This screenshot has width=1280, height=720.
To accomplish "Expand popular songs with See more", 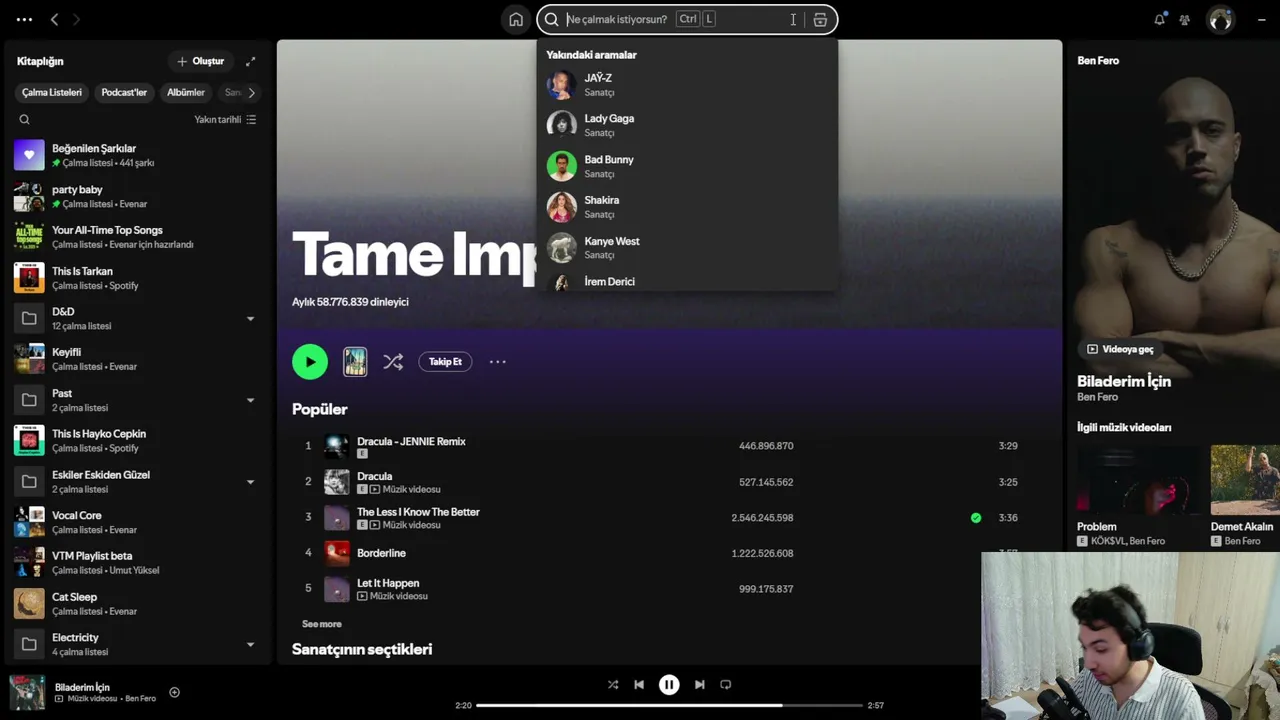I will point(322,624).
